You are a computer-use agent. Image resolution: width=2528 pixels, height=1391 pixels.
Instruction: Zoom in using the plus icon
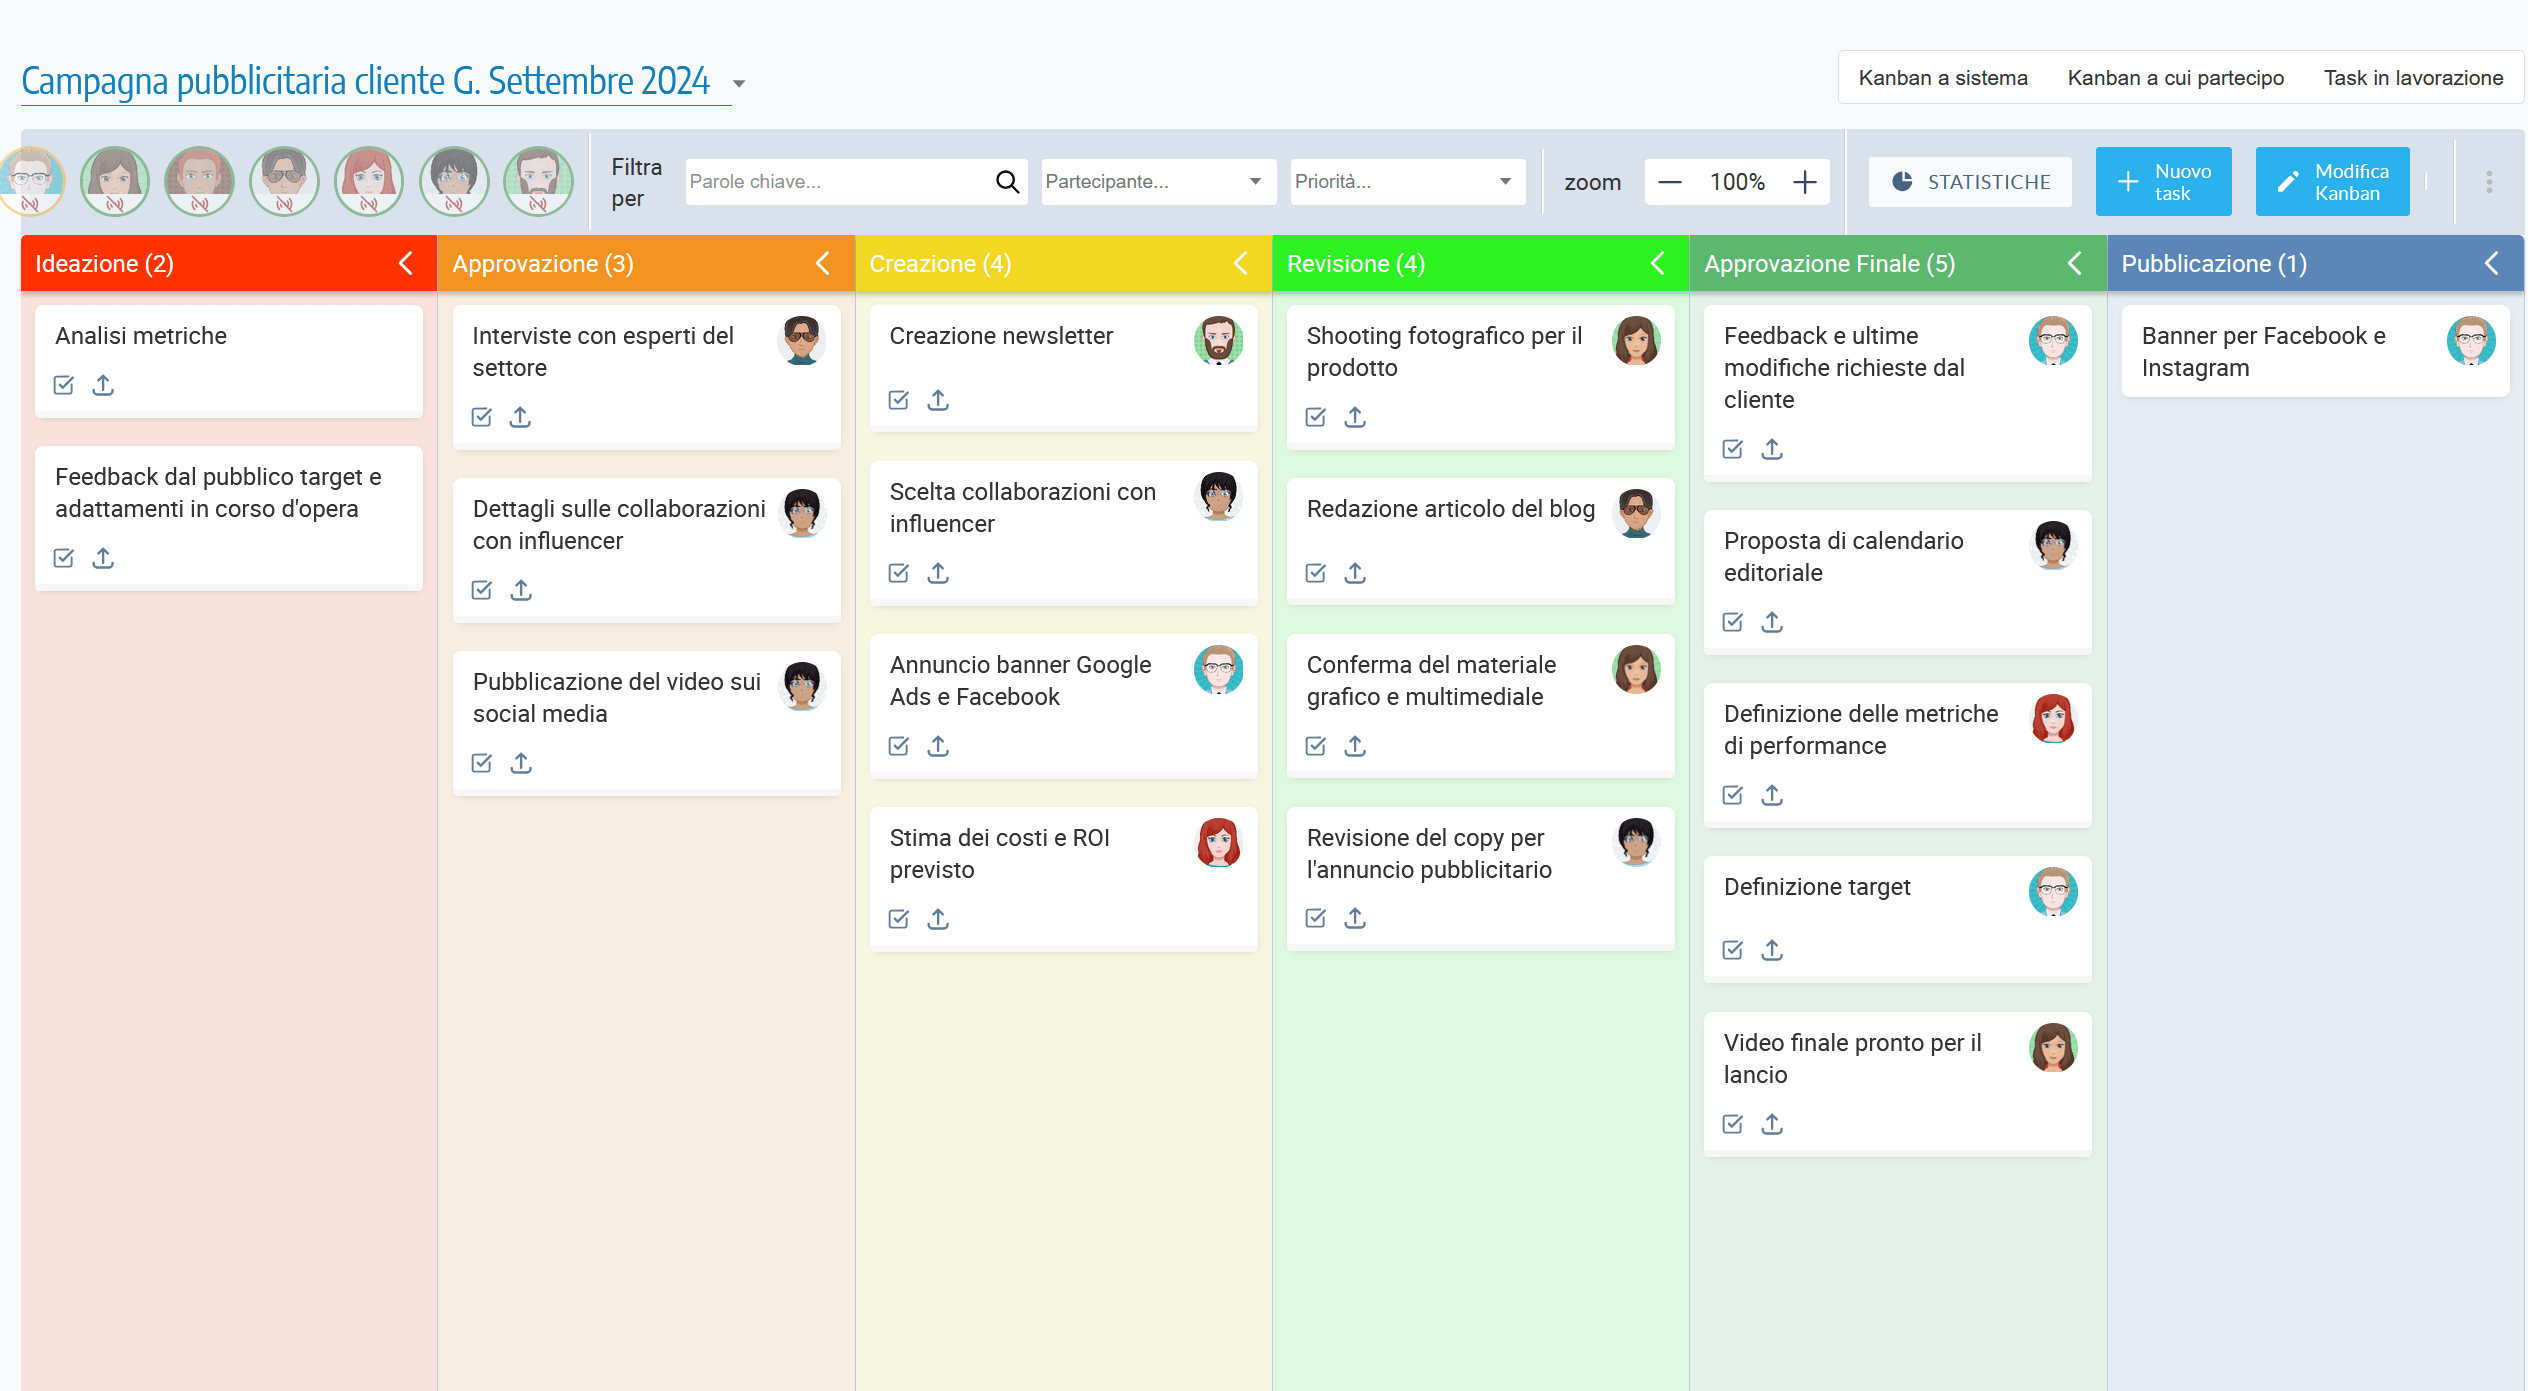pos(1806,181)
